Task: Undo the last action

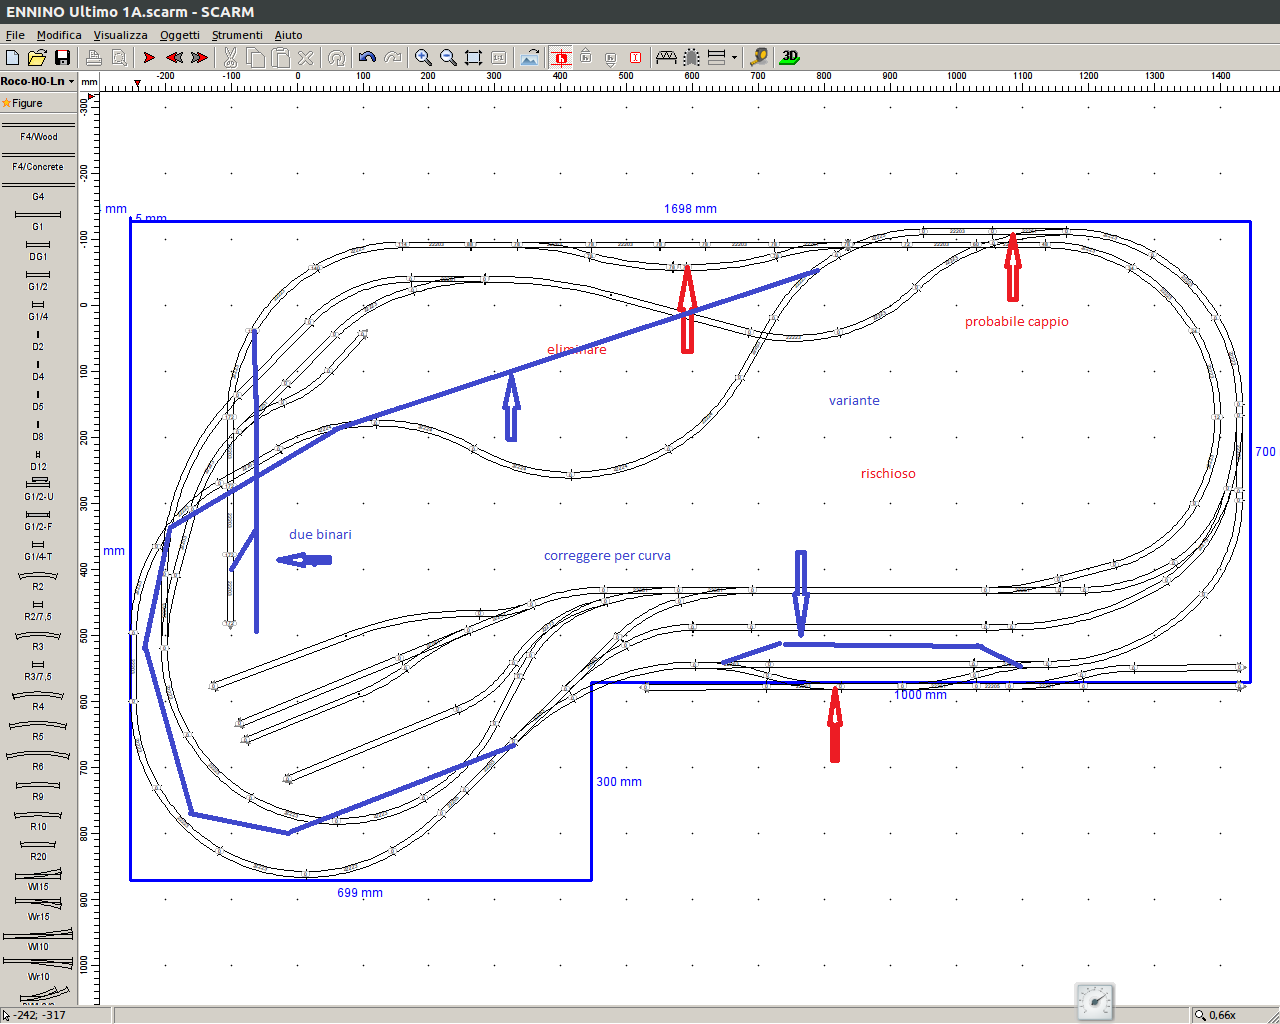Action: (x=367, y=57)
